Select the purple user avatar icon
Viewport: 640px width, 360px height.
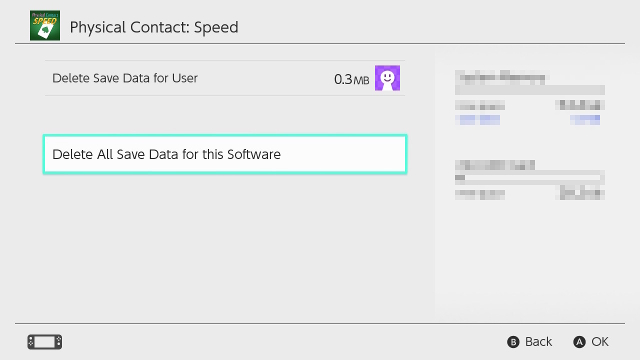point(387,78)
